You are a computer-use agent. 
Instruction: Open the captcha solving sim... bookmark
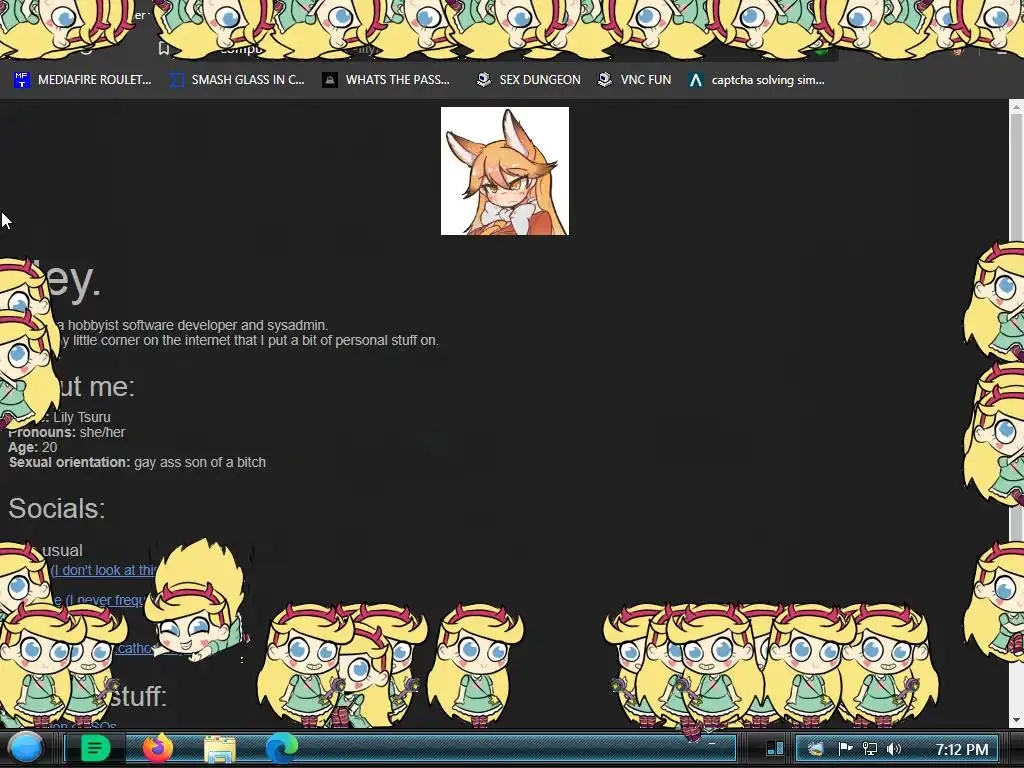tap(757, 80)
